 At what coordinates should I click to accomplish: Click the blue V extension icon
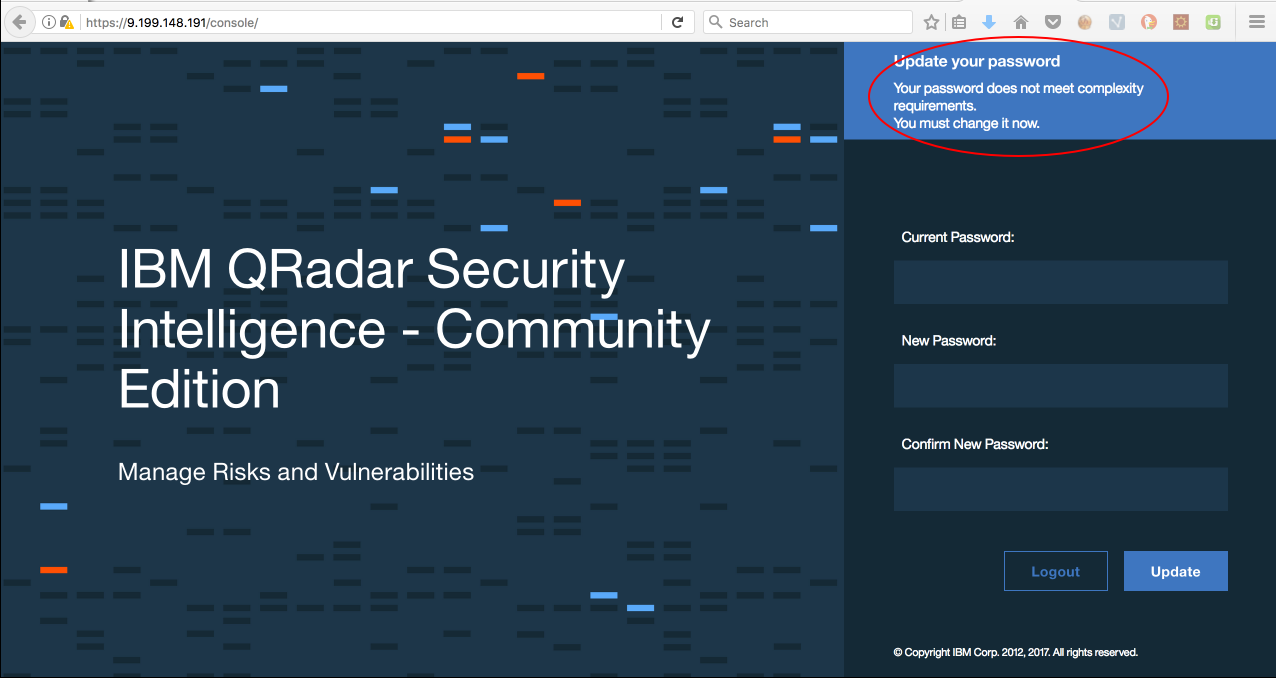click(1116, 21)
